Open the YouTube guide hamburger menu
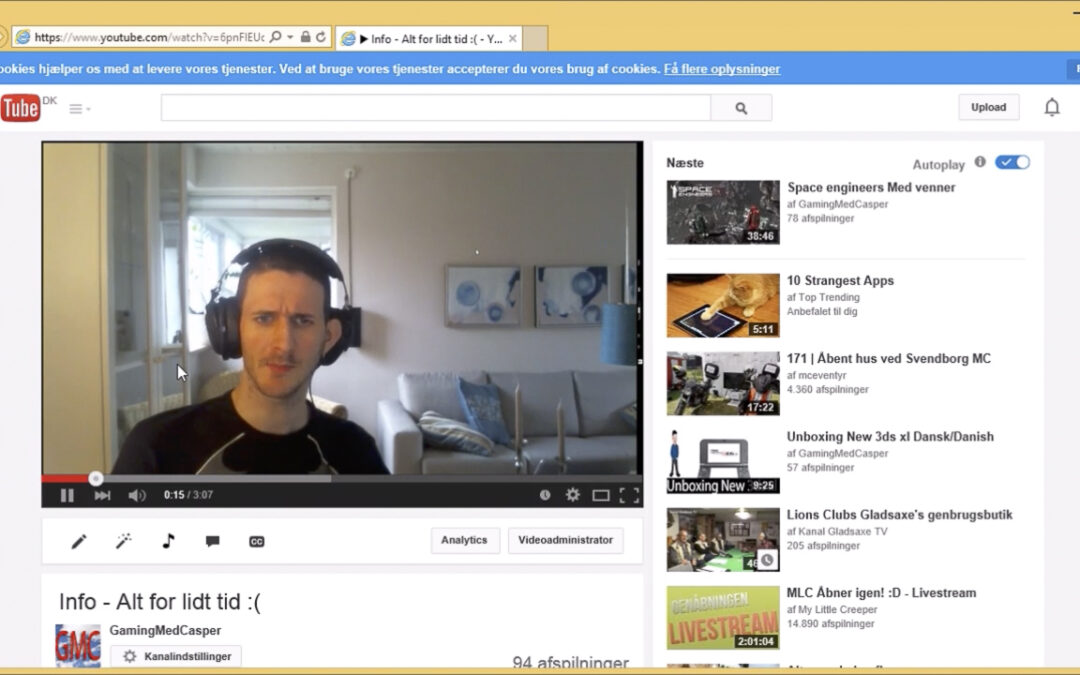This screenshot has height=675, width=1080. point(79,109)
